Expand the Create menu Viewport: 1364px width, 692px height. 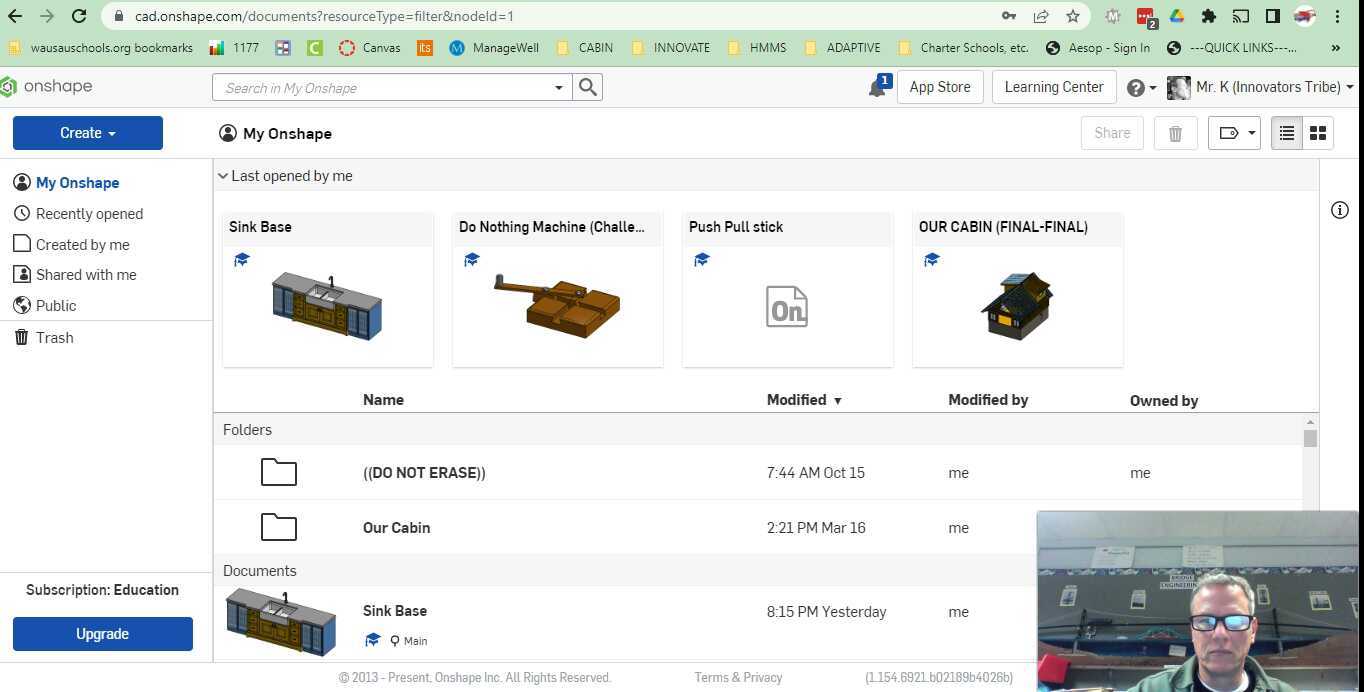(87, 132)
